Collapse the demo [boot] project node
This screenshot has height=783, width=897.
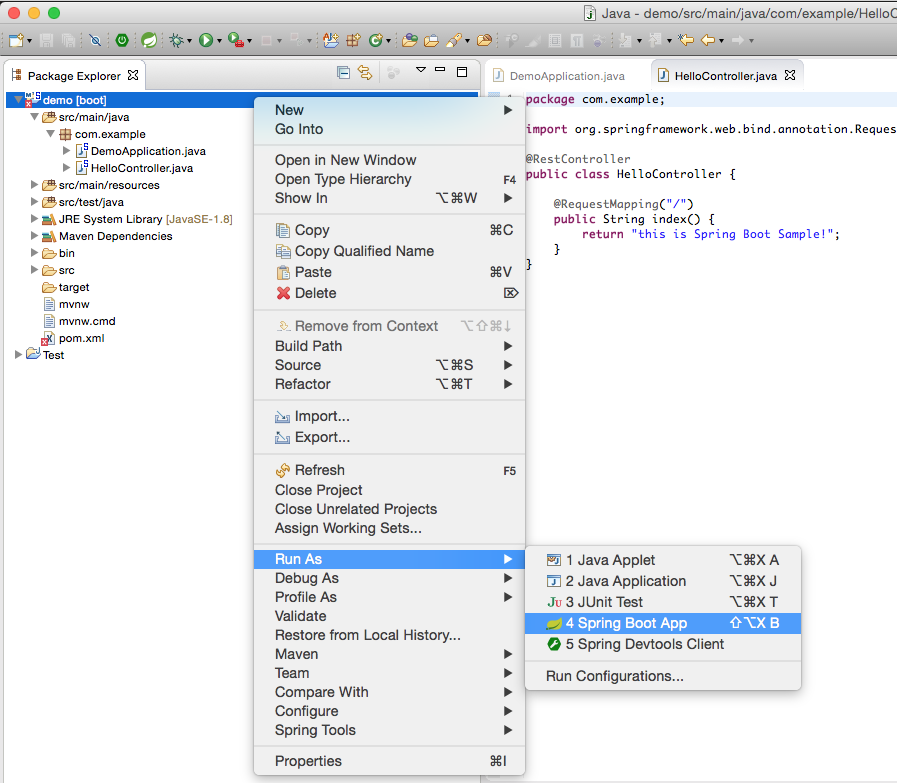18,100
